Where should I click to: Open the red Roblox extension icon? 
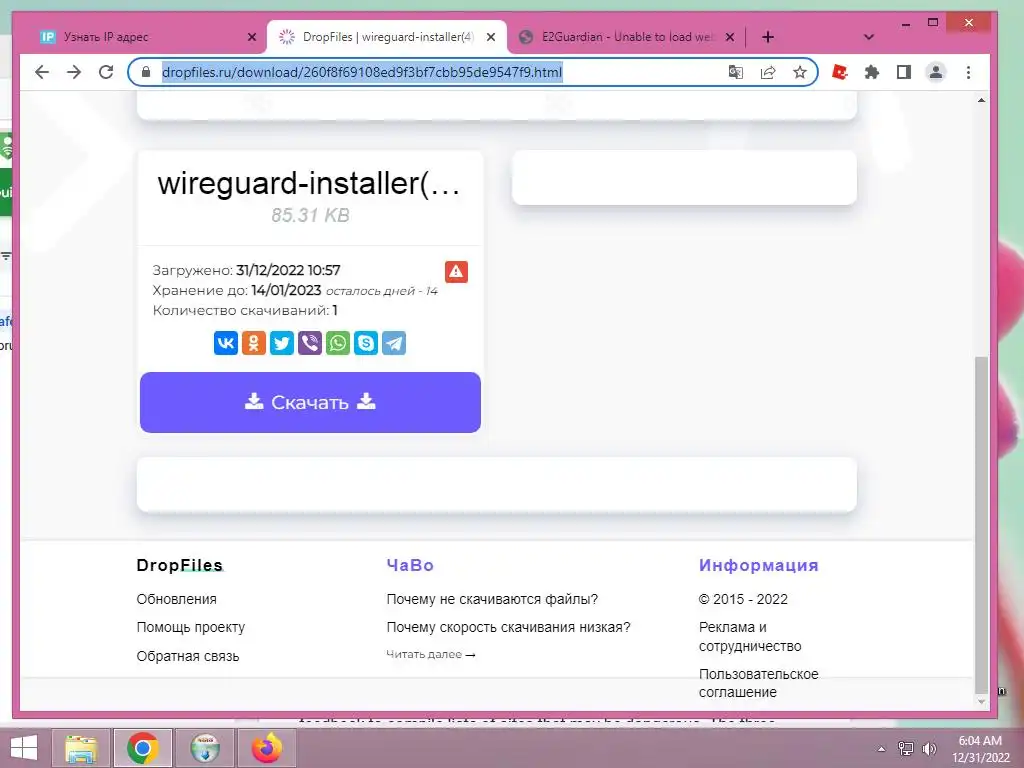click(840, 72)
